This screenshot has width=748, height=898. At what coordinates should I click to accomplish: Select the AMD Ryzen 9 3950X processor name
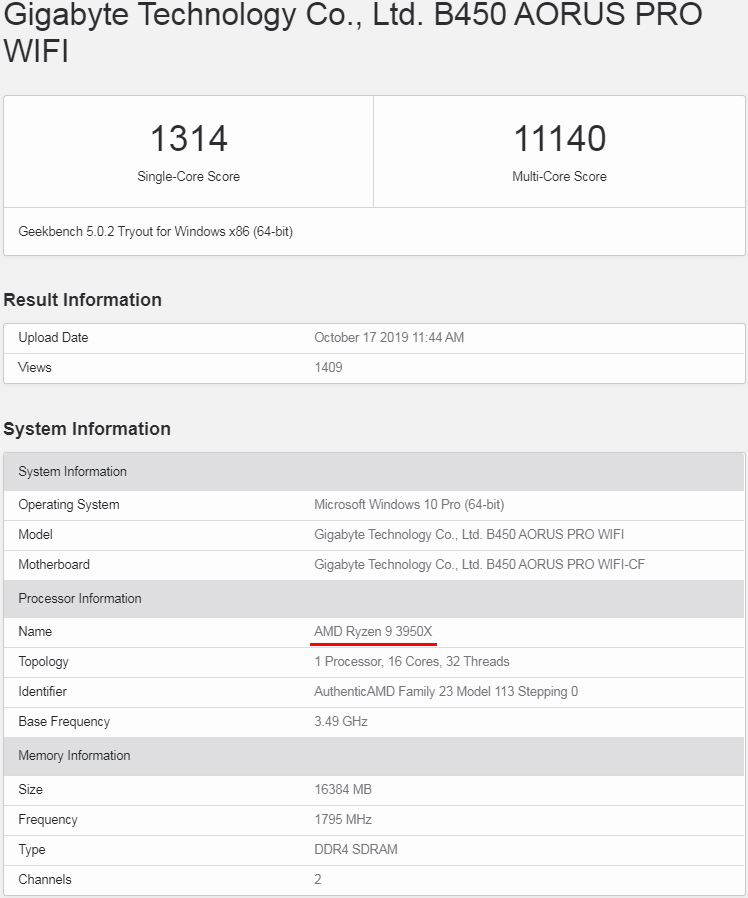click(x=373, y=631)
